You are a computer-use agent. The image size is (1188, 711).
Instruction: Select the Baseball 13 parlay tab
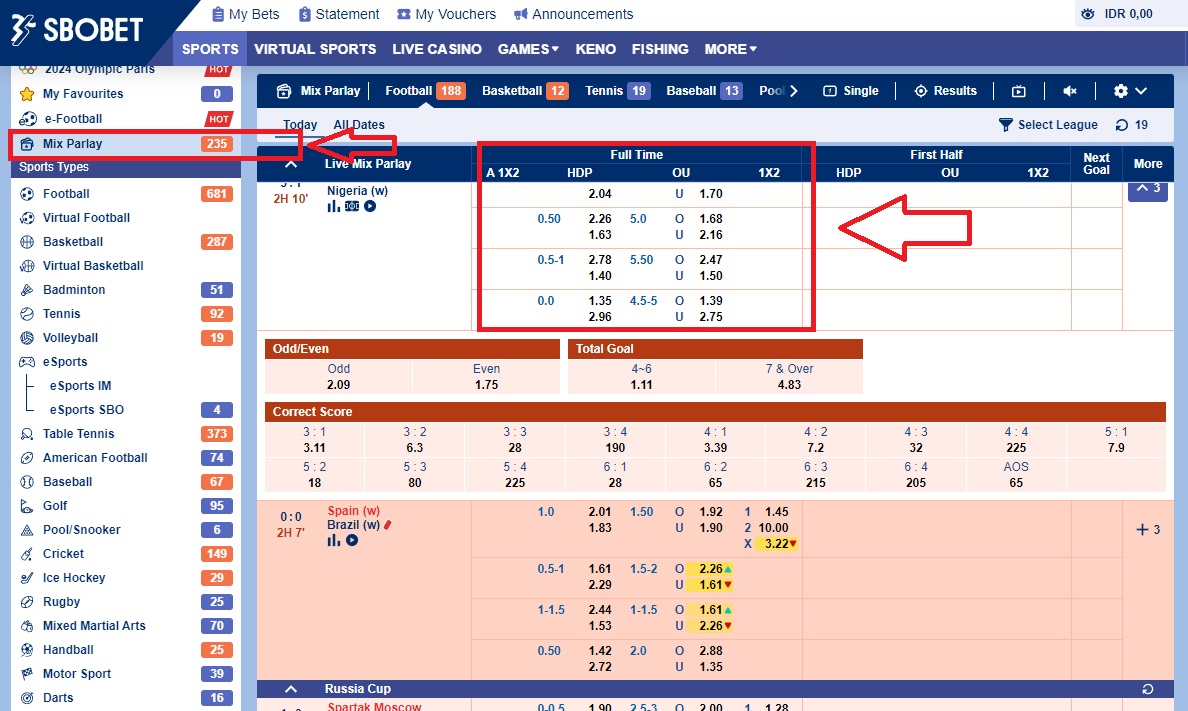coord(704,91)
